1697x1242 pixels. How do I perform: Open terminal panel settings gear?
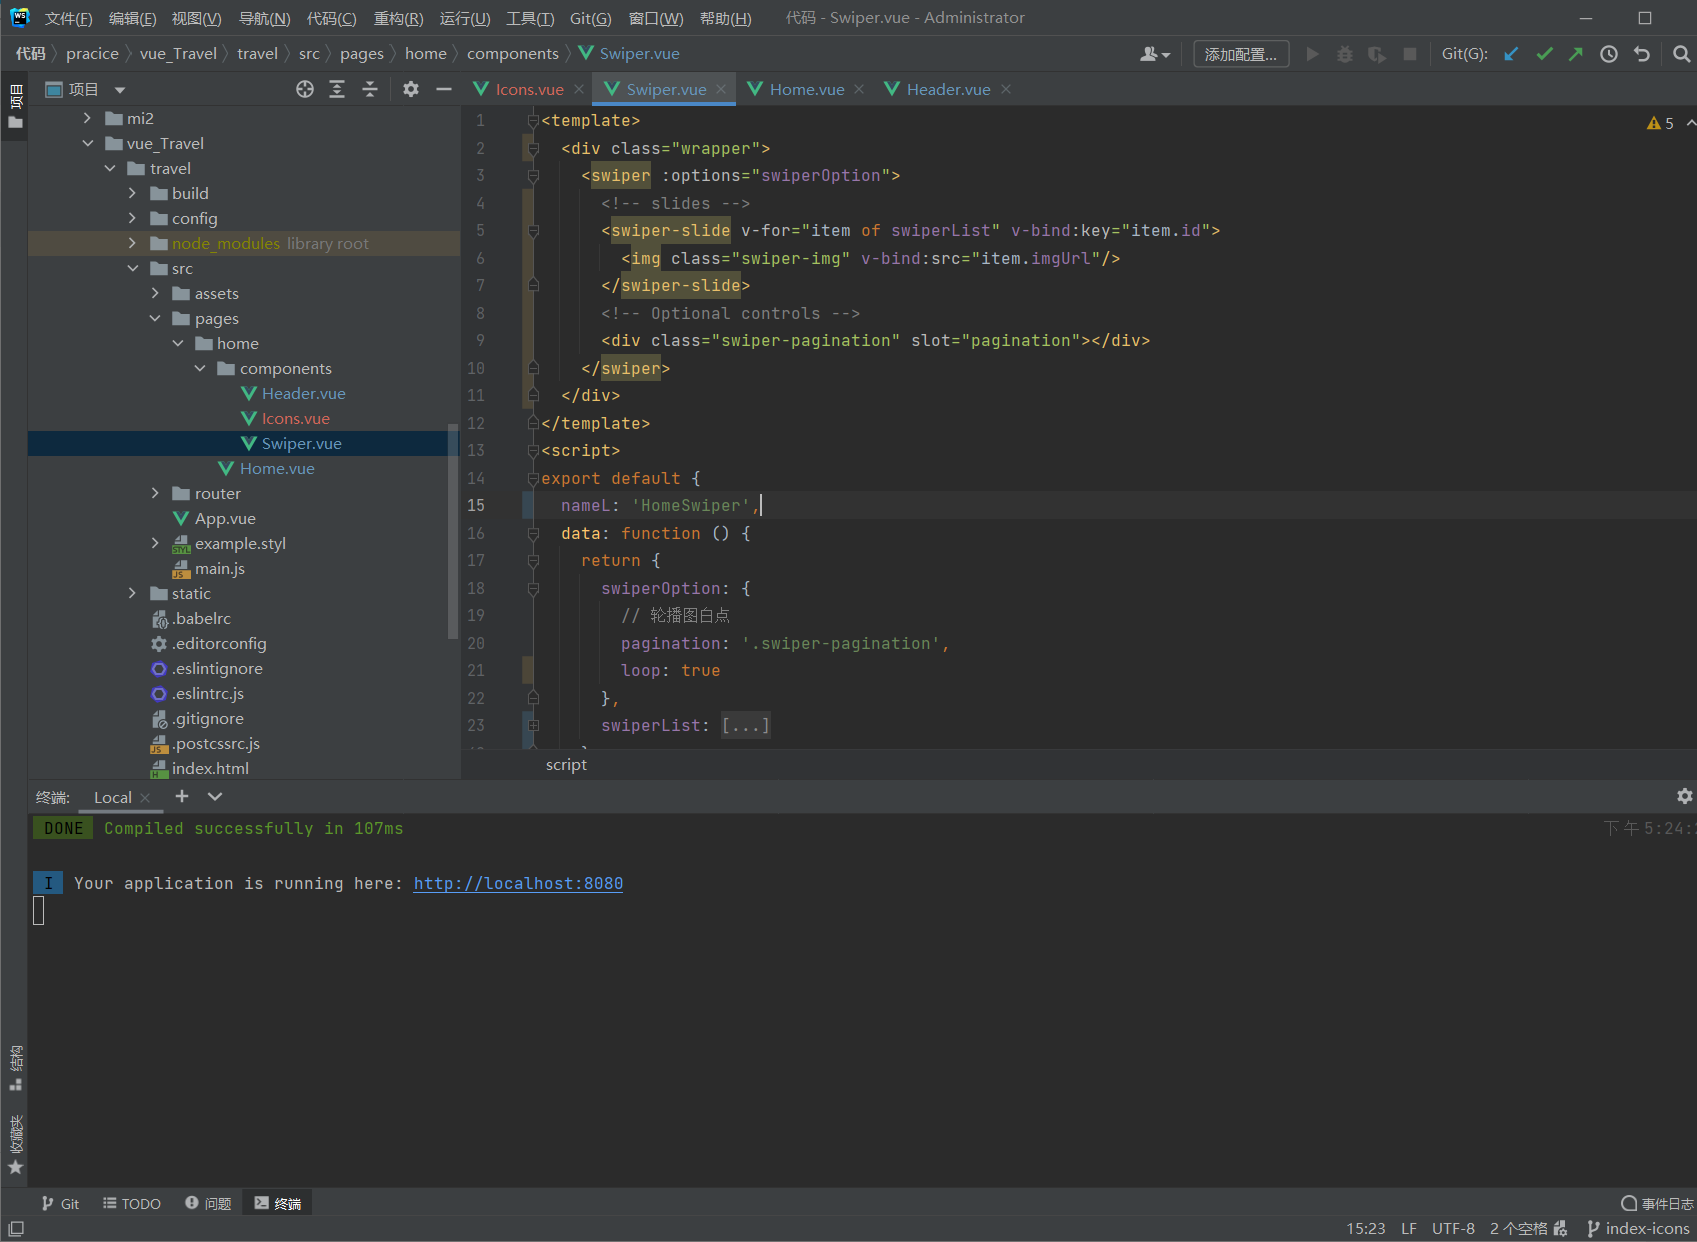click(x=1684, y=796)
